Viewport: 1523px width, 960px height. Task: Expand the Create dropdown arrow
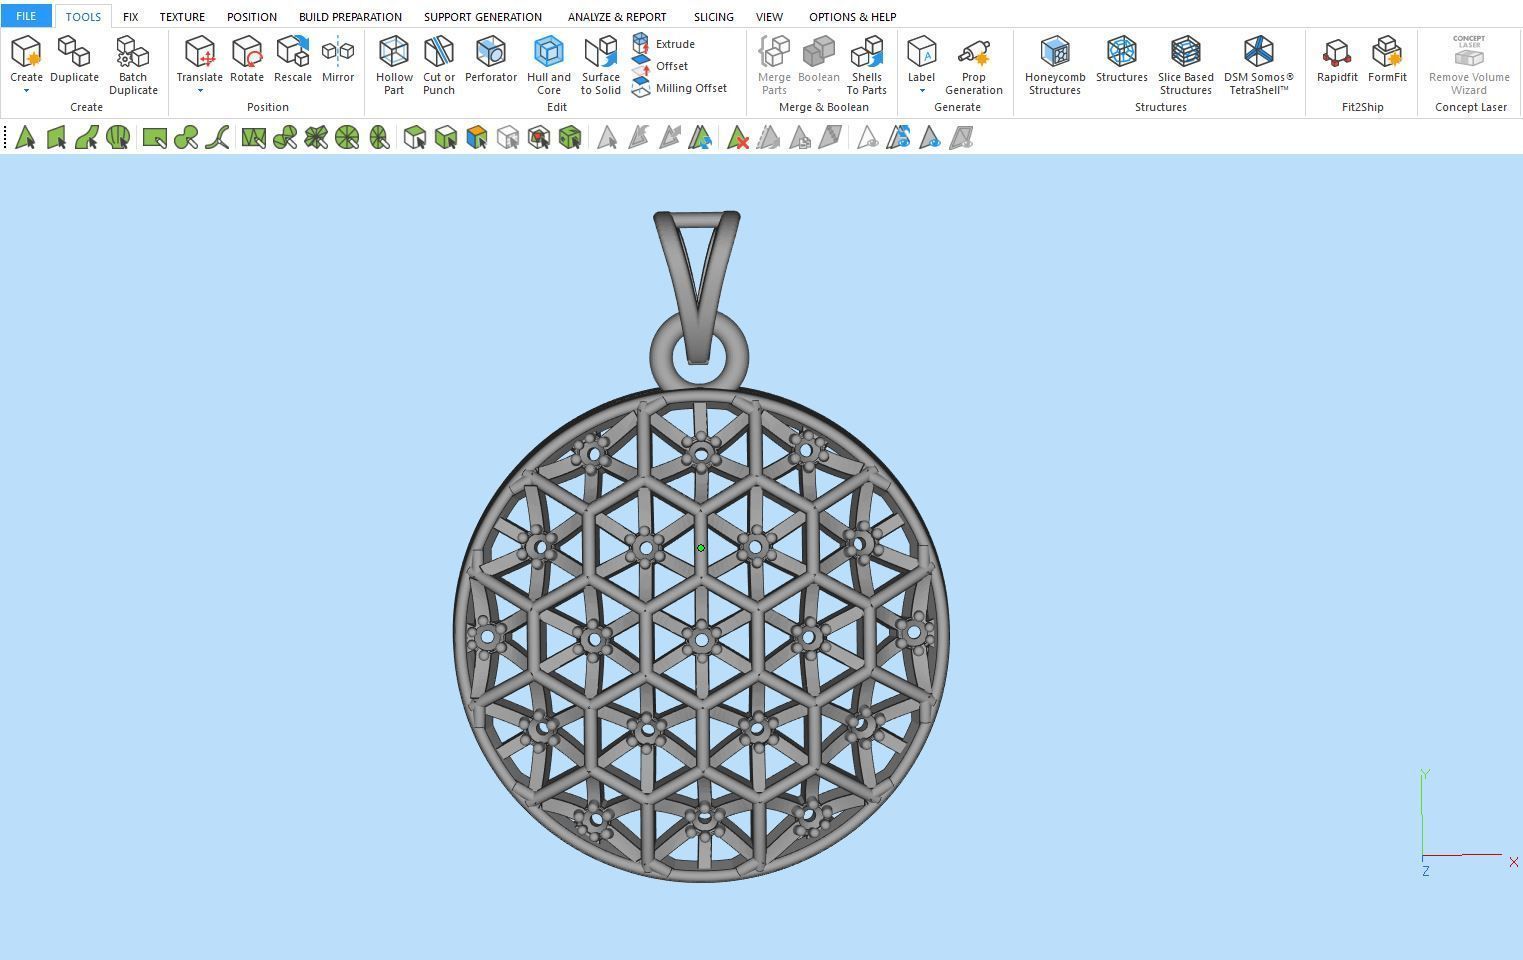point(26,91)
